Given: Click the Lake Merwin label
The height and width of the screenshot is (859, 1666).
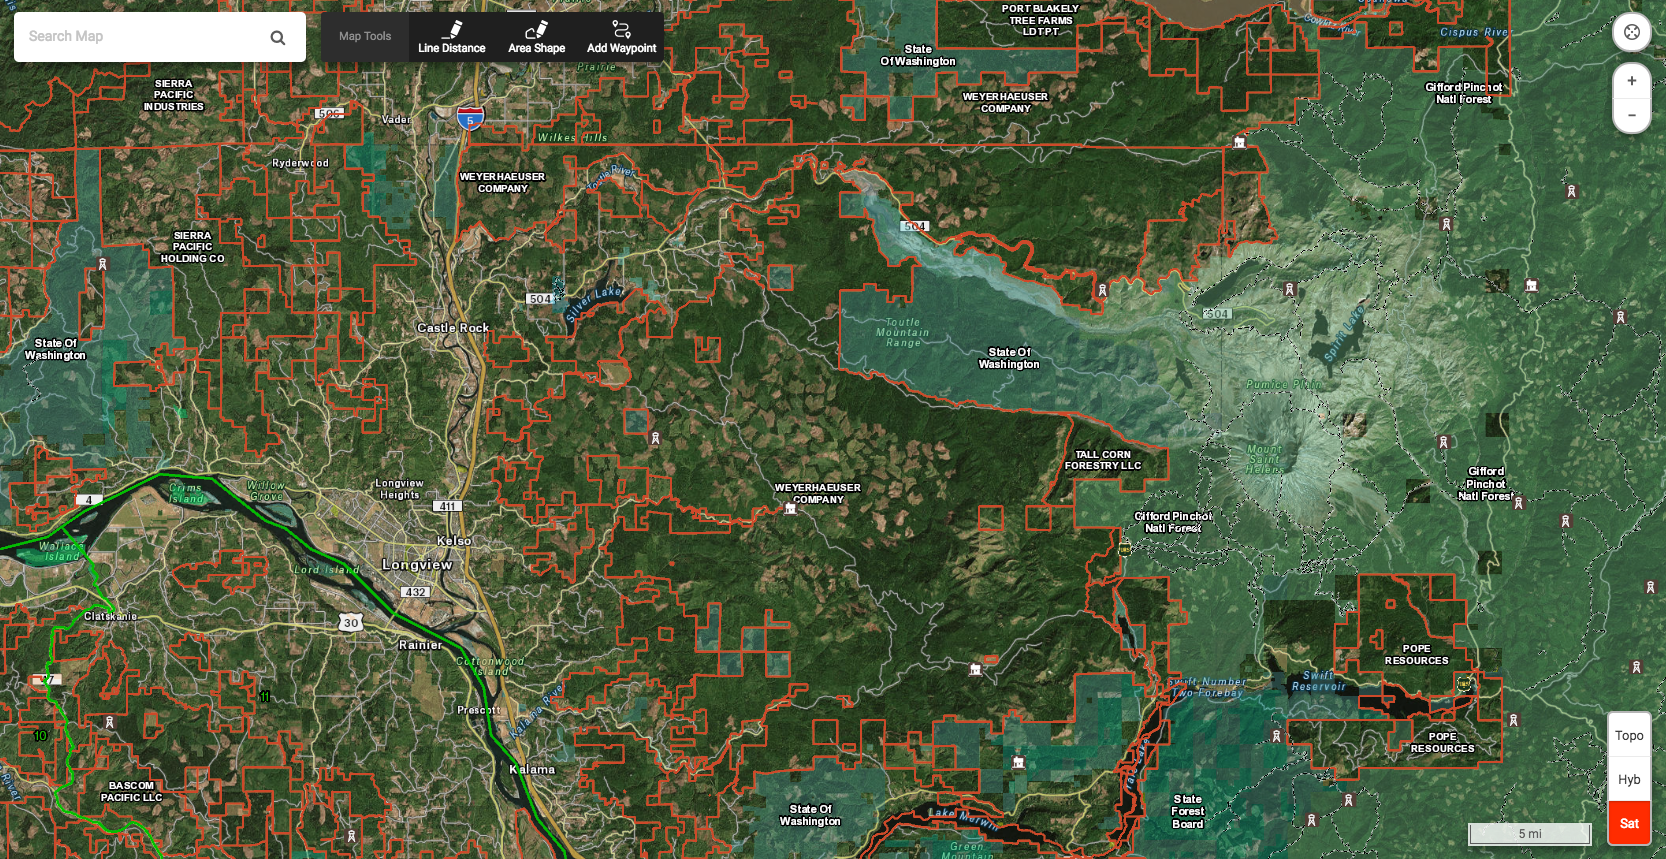Looking at the screenshot, I should tap(964, 819).
